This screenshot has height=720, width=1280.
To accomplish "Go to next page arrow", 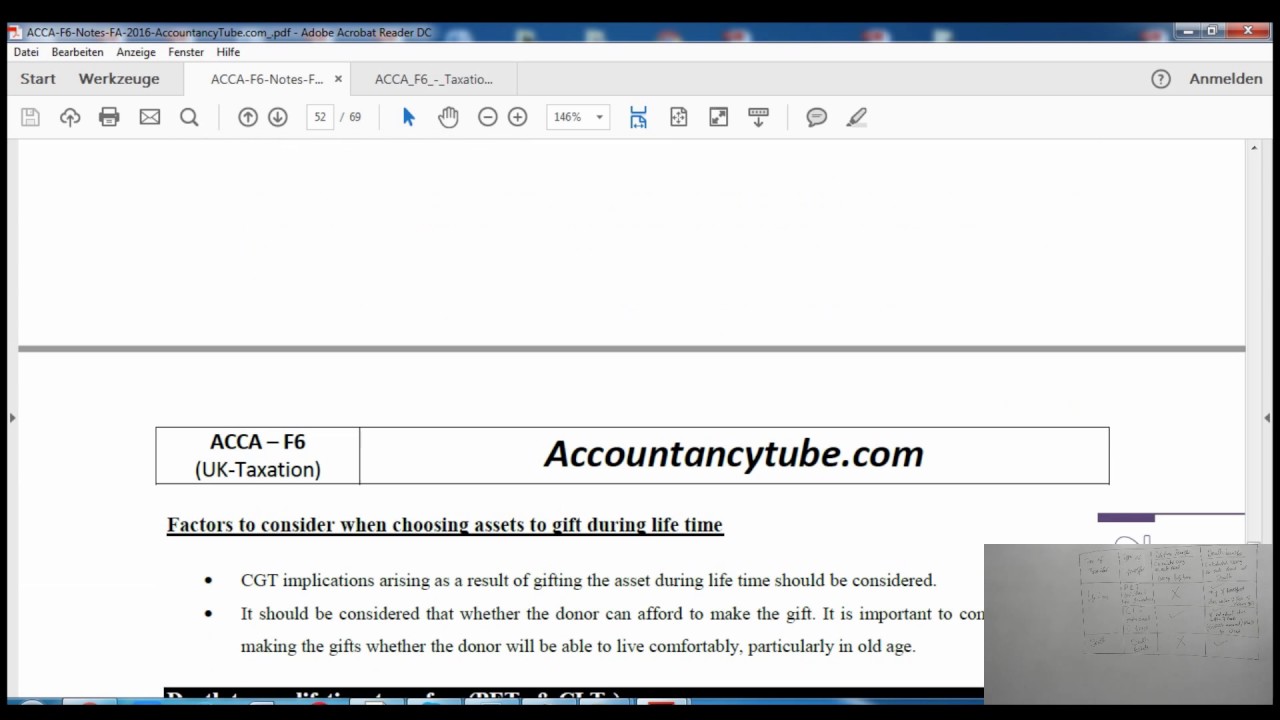I will point(278,117).
